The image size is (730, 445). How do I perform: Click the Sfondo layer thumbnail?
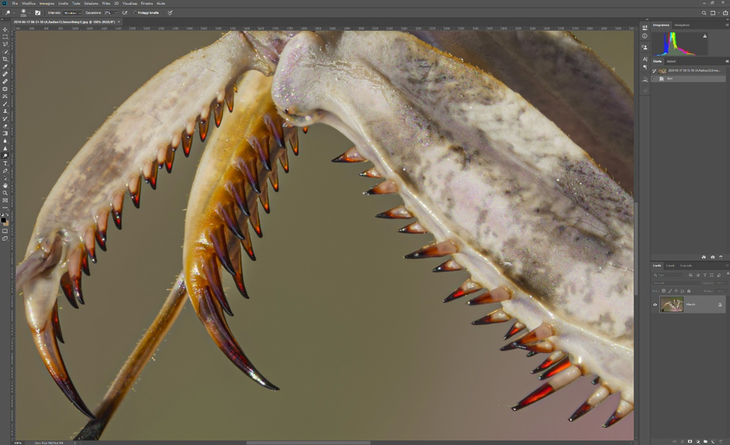coord(671,304)
